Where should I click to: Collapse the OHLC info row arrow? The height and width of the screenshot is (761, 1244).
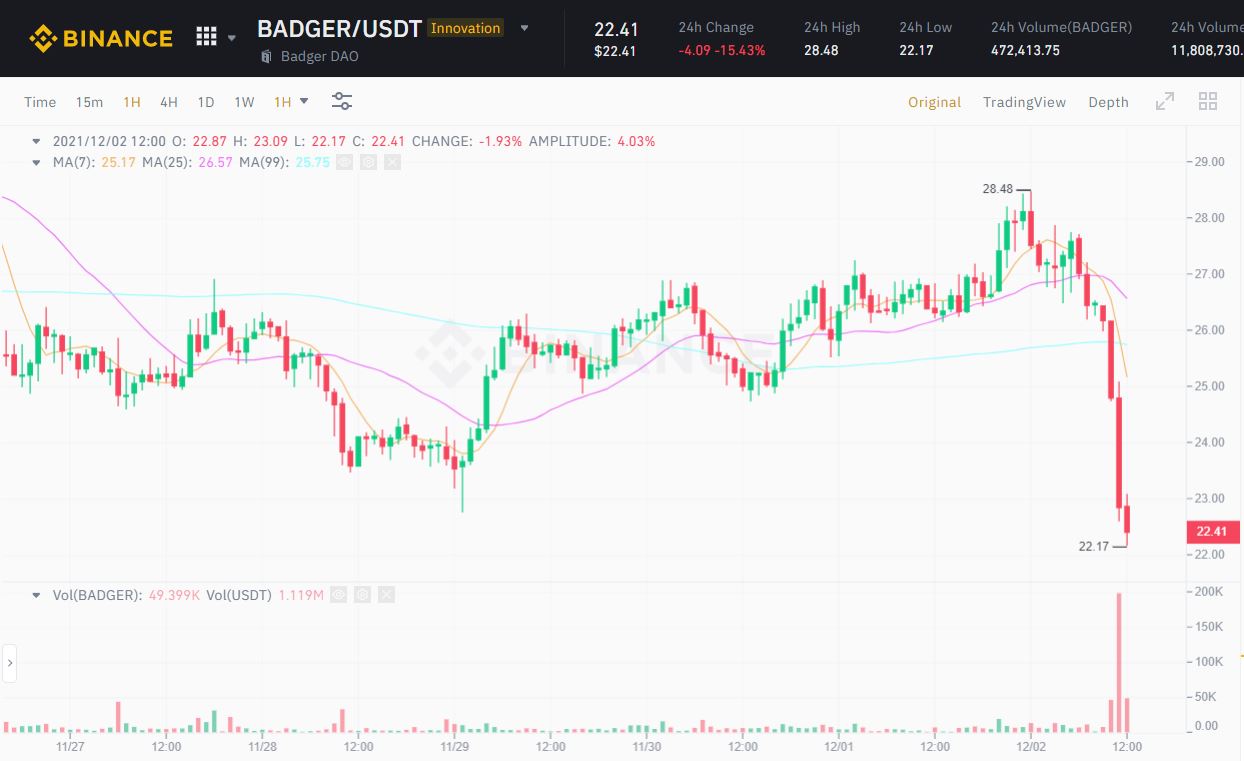(x=37, y=141)
